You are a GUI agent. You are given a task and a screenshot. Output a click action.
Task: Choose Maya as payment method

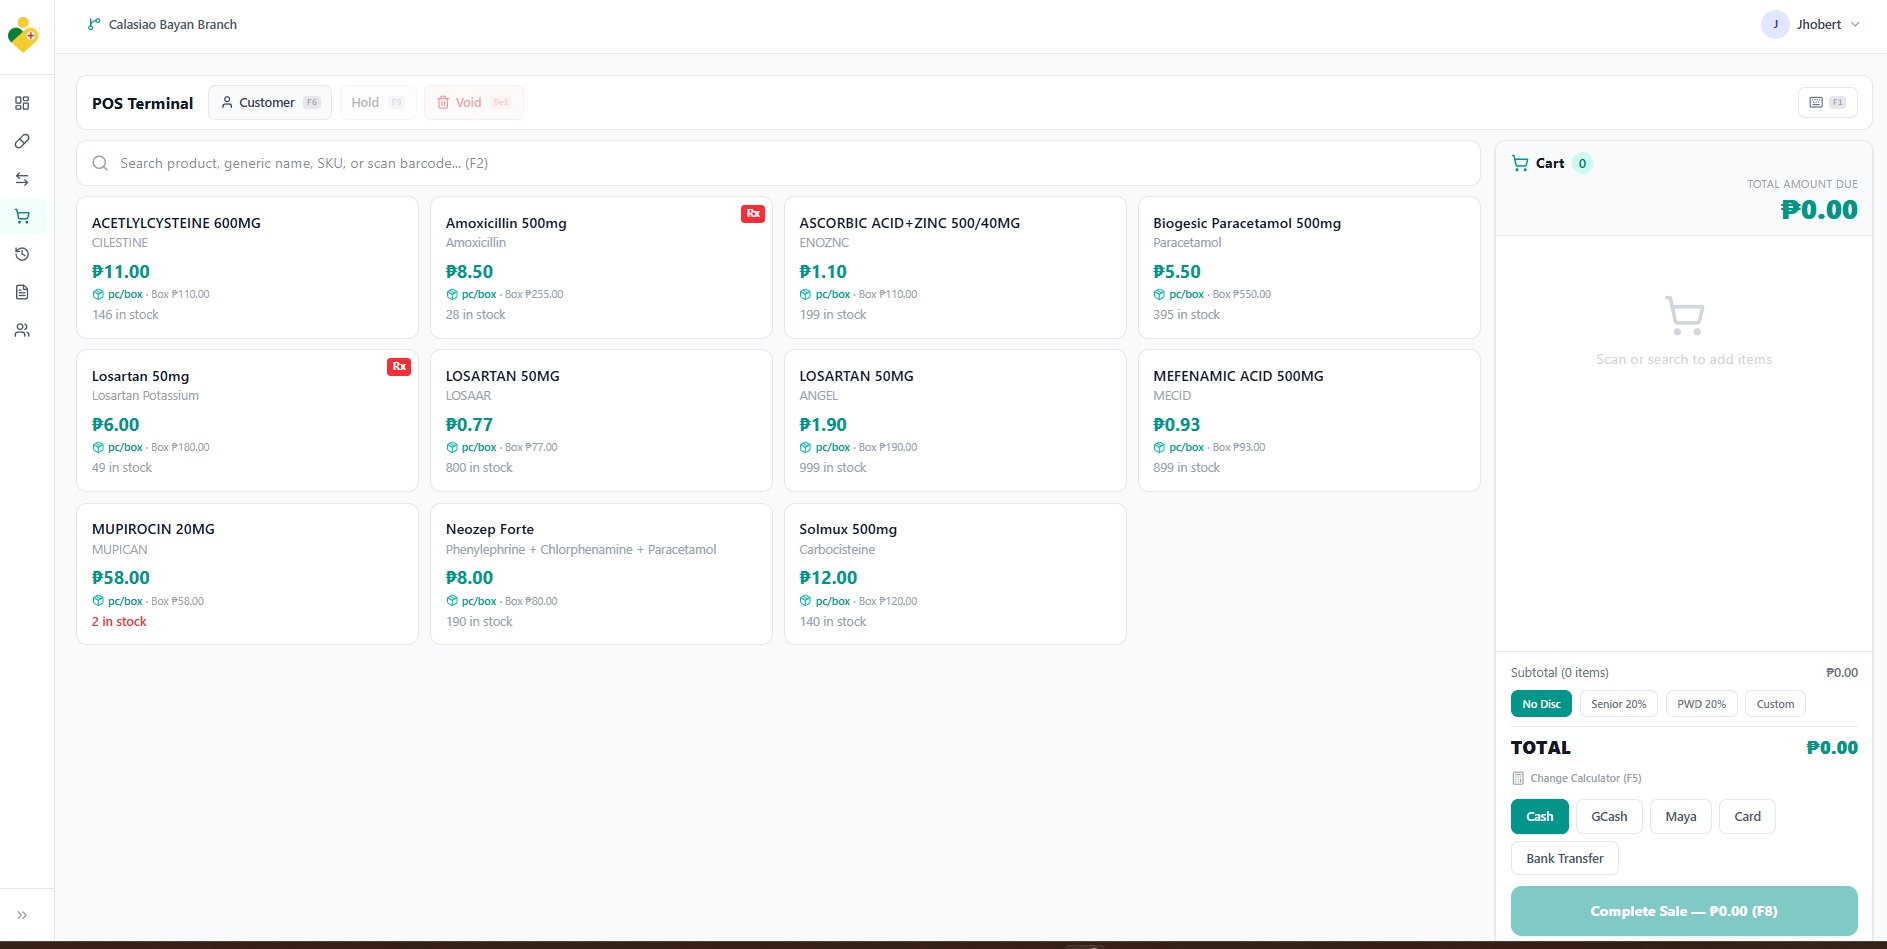tap(1680, 816)
